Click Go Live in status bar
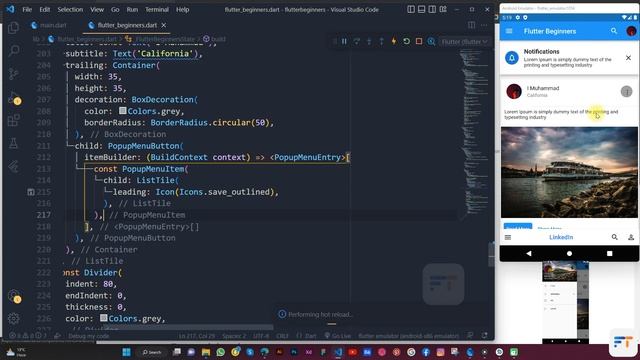The image size is (640, 360). click(338, 336)
